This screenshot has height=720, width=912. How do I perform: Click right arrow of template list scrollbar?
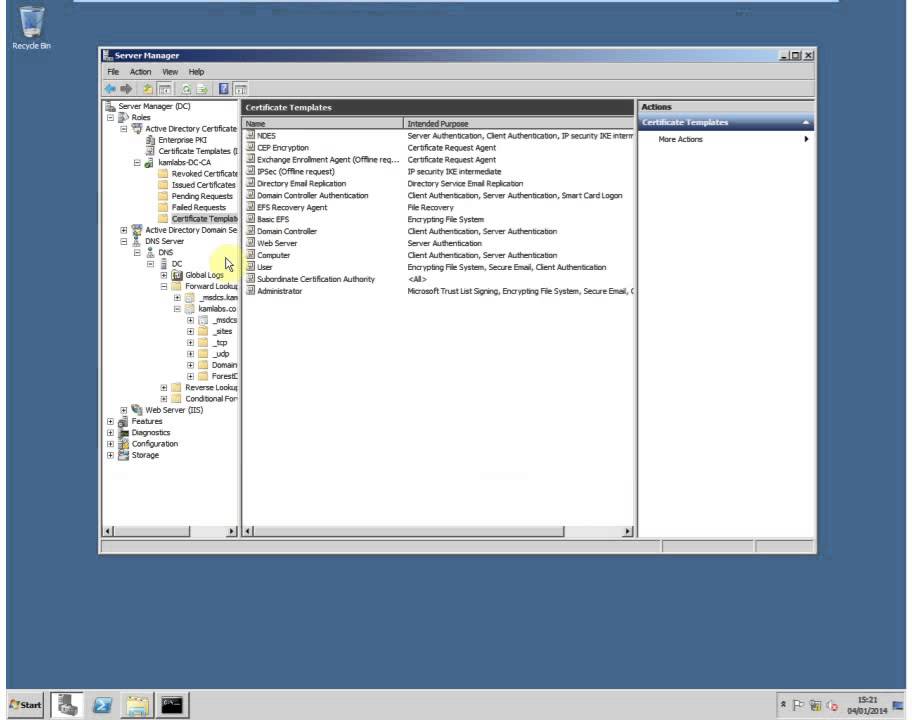pyautogui.click(x=628, y=531)
